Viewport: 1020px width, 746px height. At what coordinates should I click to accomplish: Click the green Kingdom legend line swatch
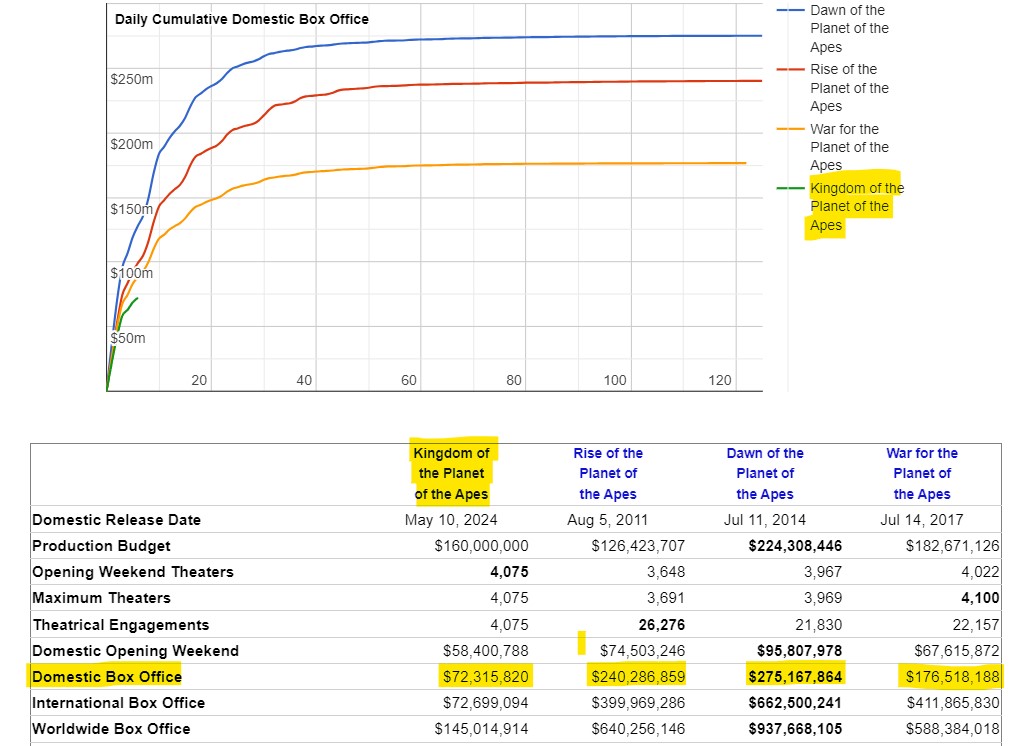point(790,188)
